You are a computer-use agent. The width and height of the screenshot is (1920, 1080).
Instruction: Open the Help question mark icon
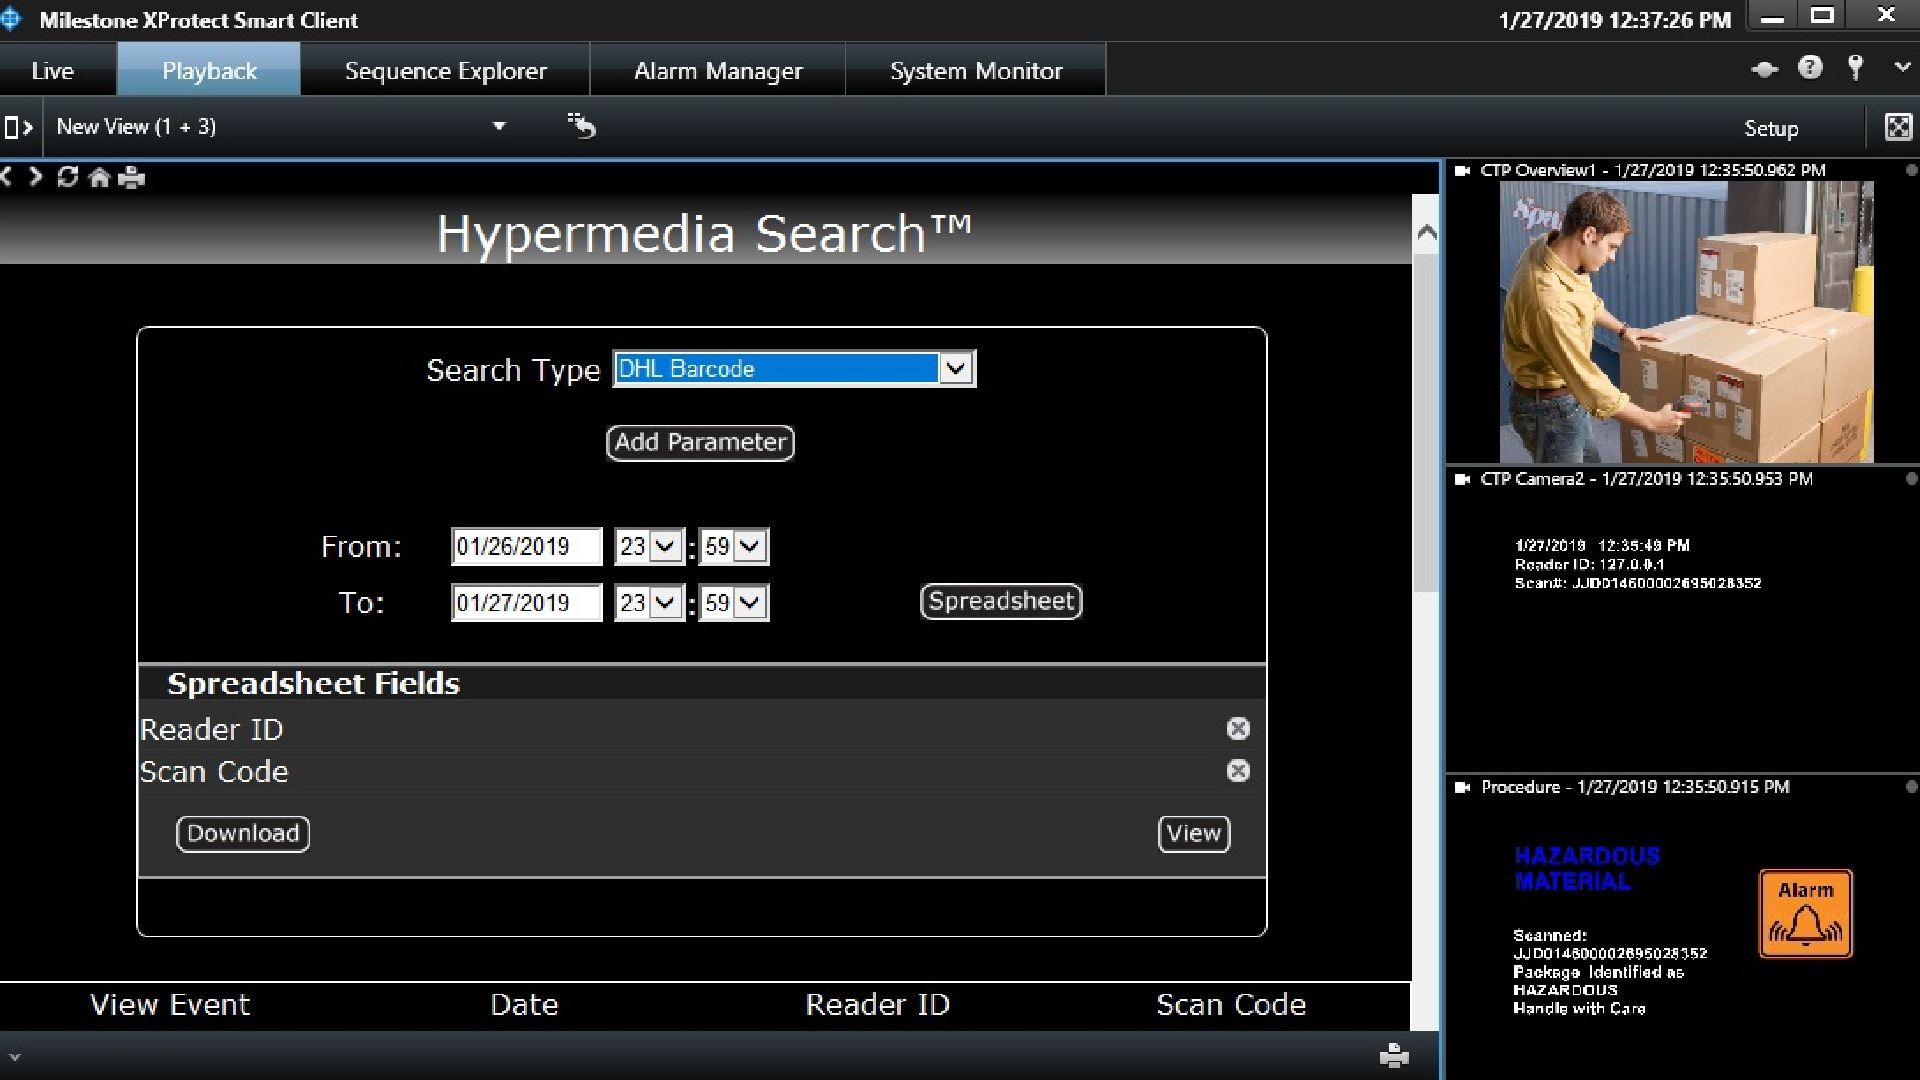[1809, 67]
